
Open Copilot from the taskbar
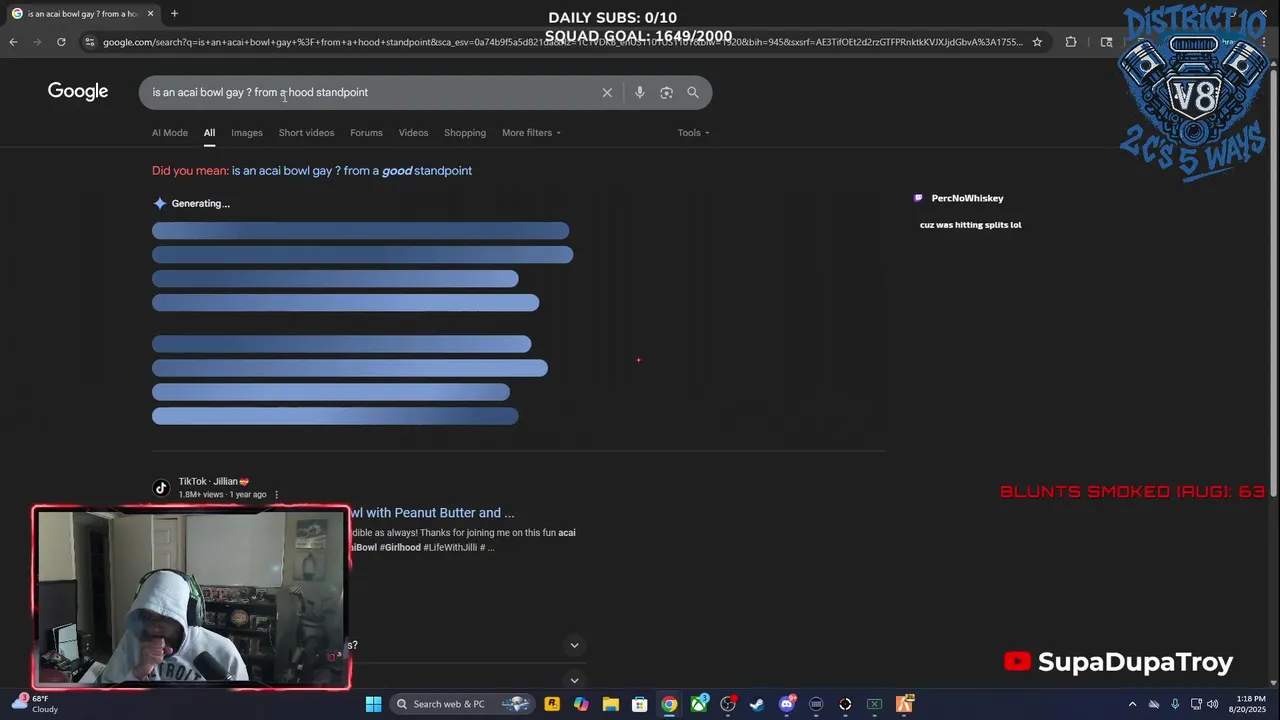pyautogui.click(x=581, y=704)
